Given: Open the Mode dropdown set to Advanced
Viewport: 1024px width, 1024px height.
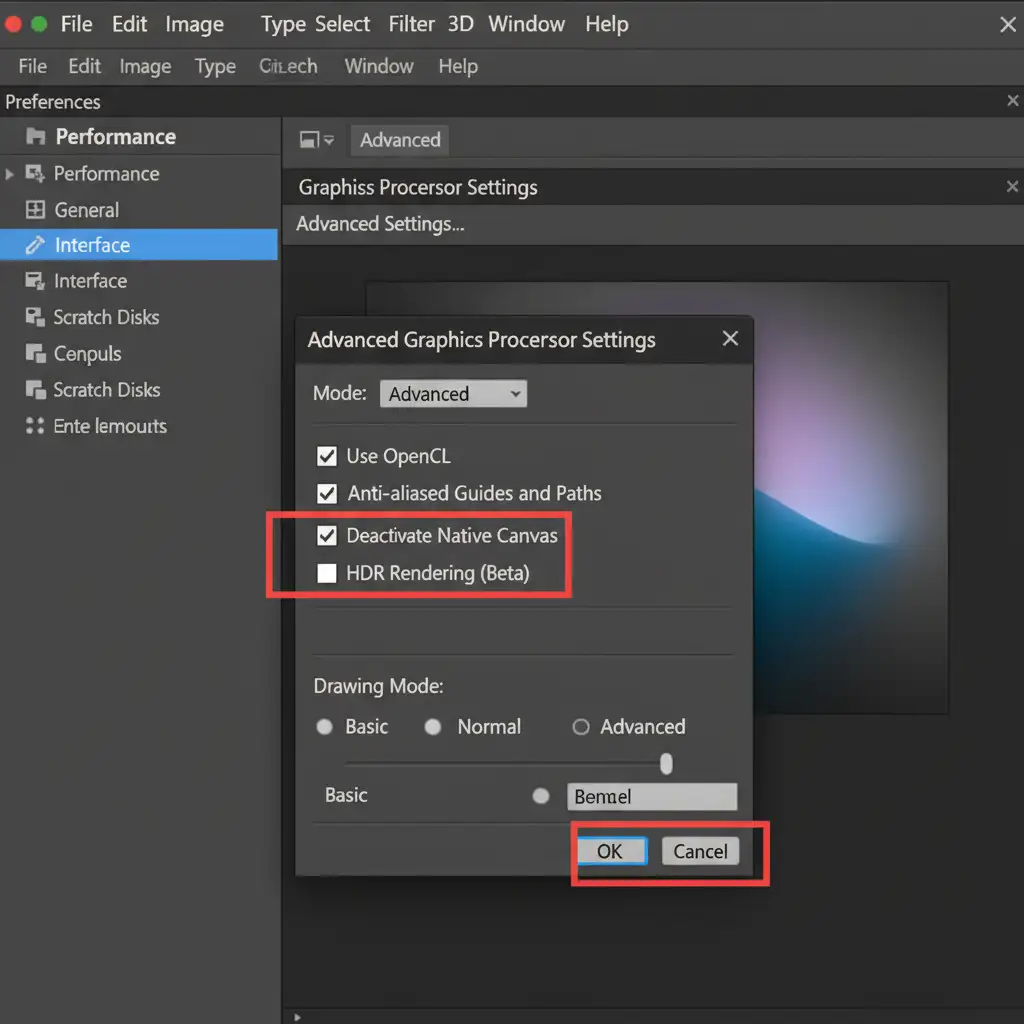Looking at the screenshot, I should 453,394.
